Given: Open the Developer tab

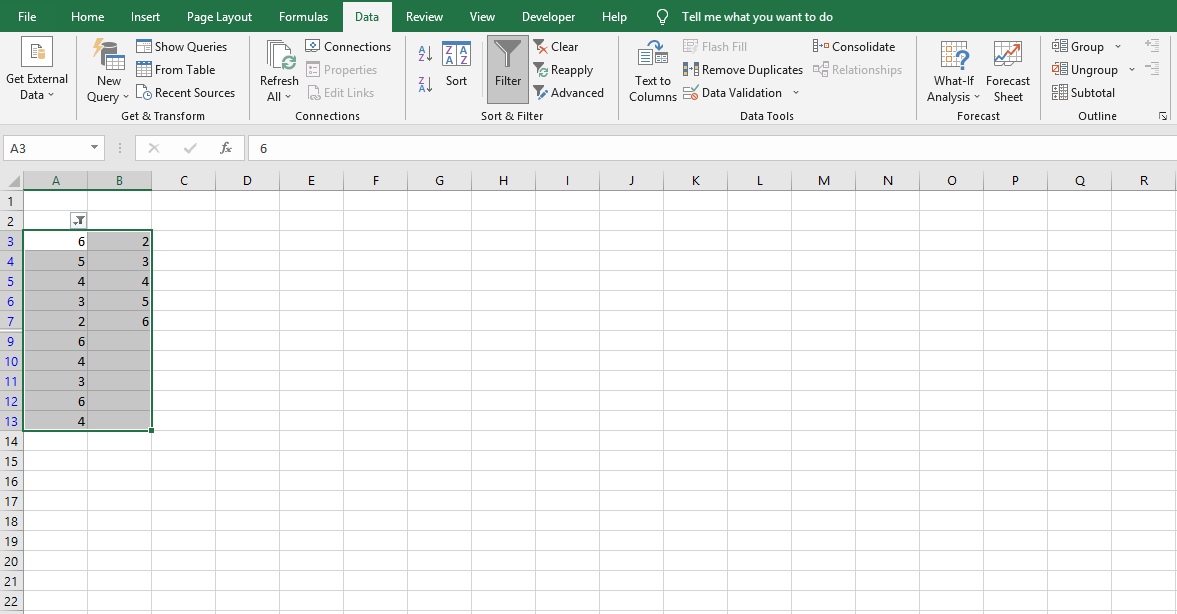Looking at the screenshot, I should pos(548,16).
